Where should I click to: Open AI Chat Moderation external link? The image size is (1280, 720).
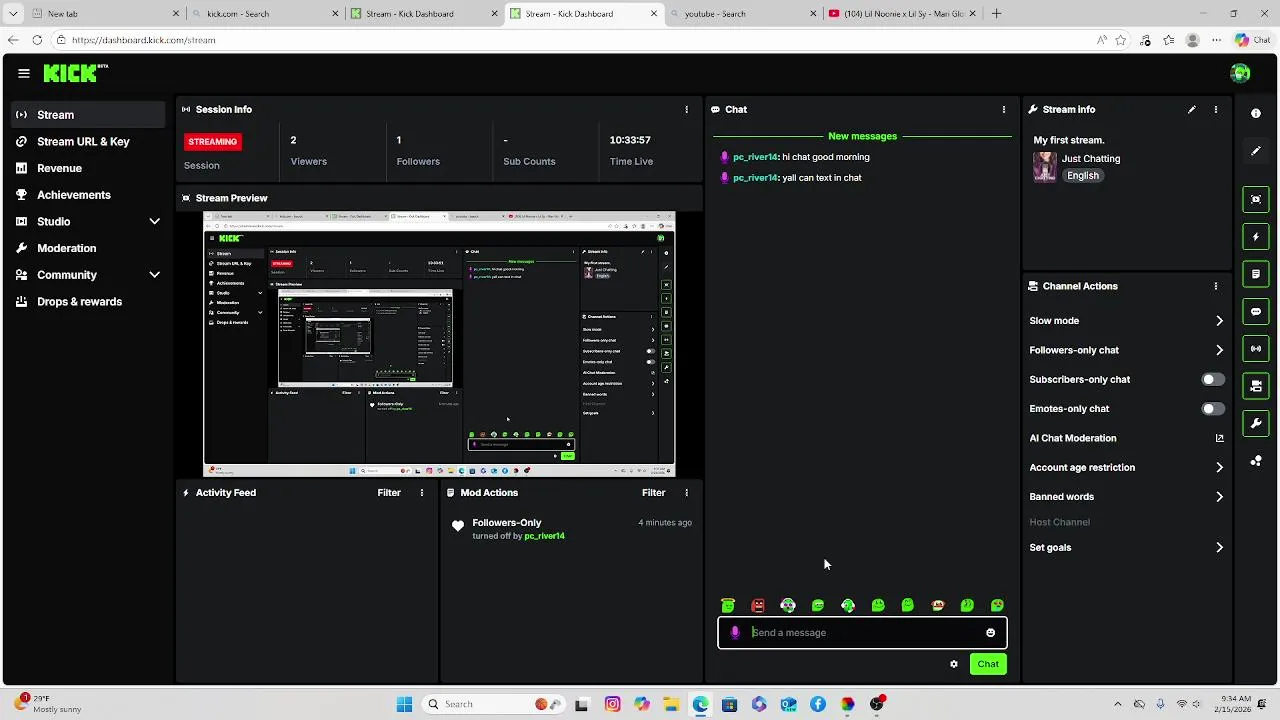point(1219,438)
